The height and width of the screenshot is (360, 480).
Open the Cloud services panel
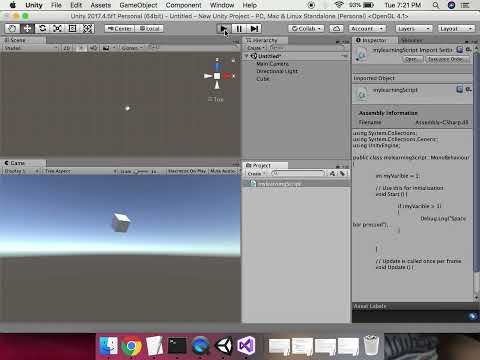pos(336,29)
